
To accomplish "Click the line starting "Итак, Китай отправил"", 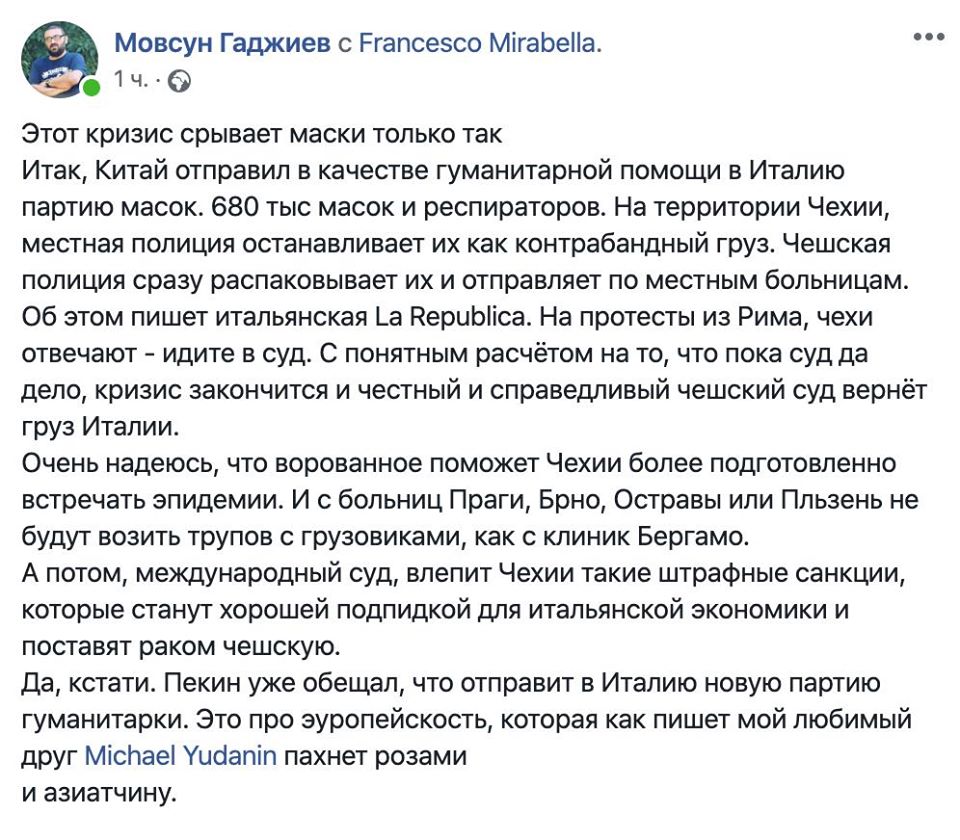I will (433, 170).
